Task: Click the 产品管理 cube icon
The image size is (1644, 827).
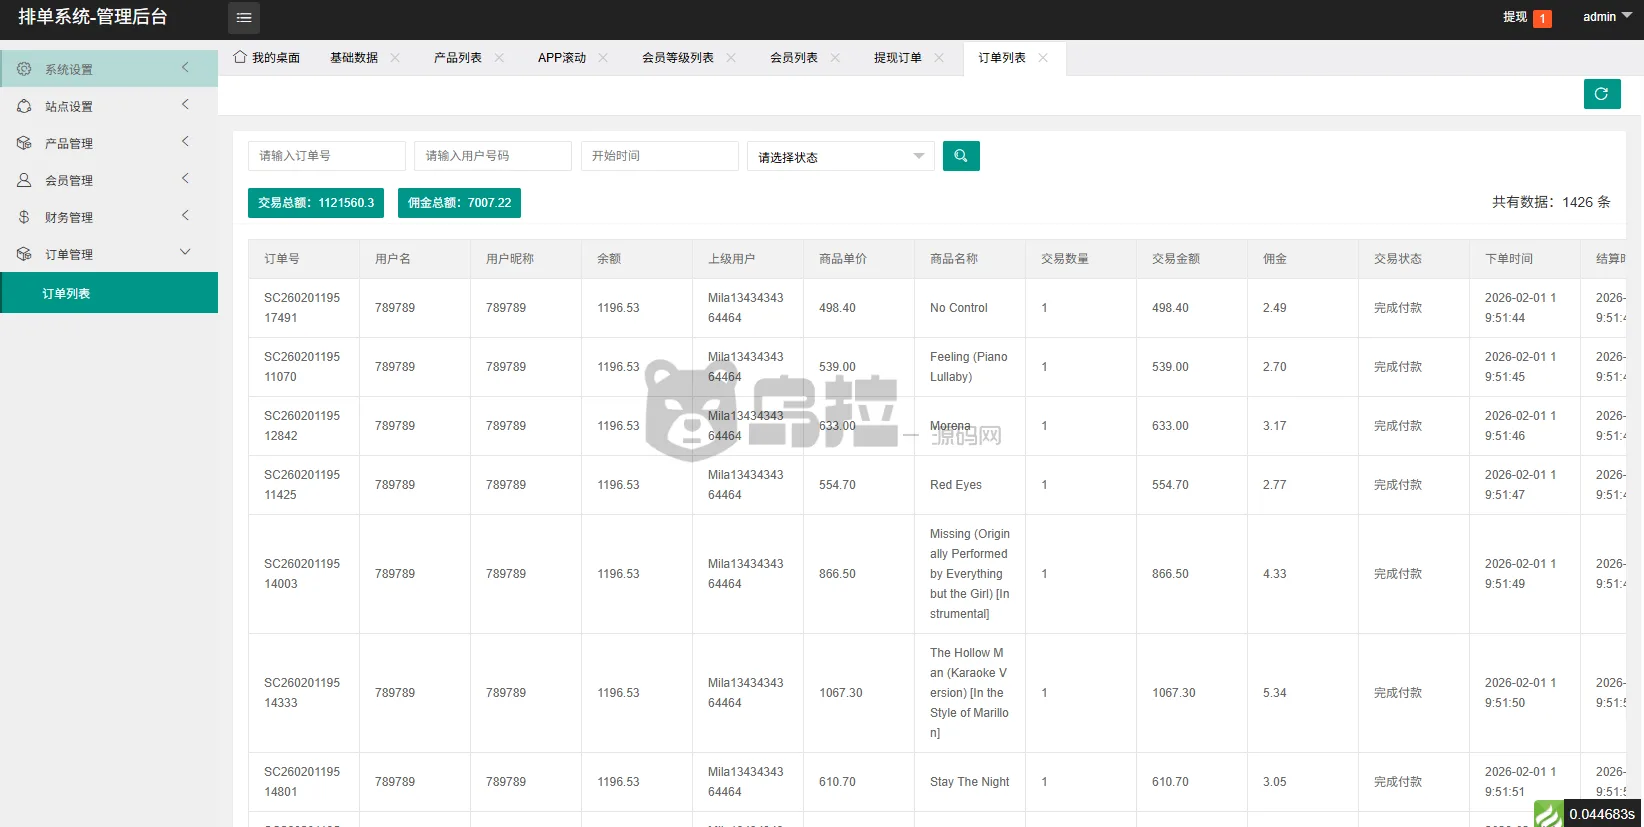Action: 24,143
